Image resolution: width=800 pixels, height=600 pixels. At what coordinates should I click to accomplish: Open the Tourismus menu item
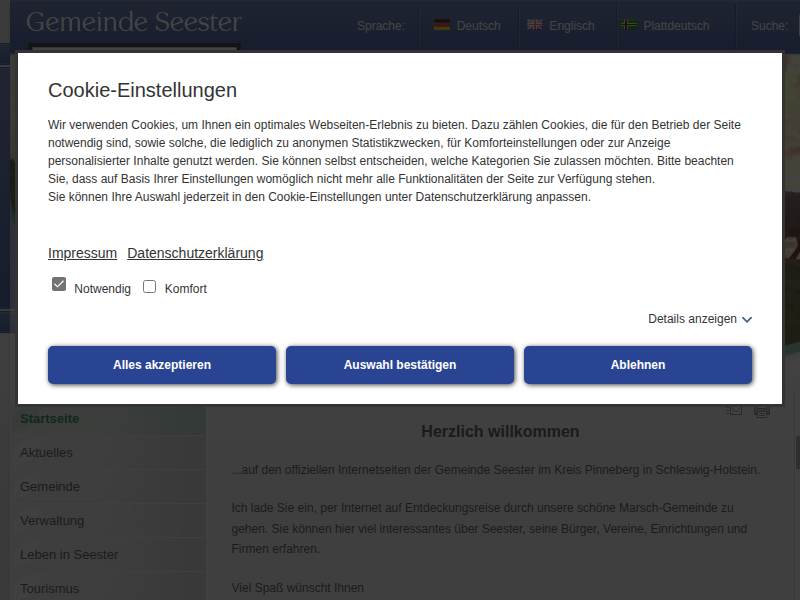49,589
